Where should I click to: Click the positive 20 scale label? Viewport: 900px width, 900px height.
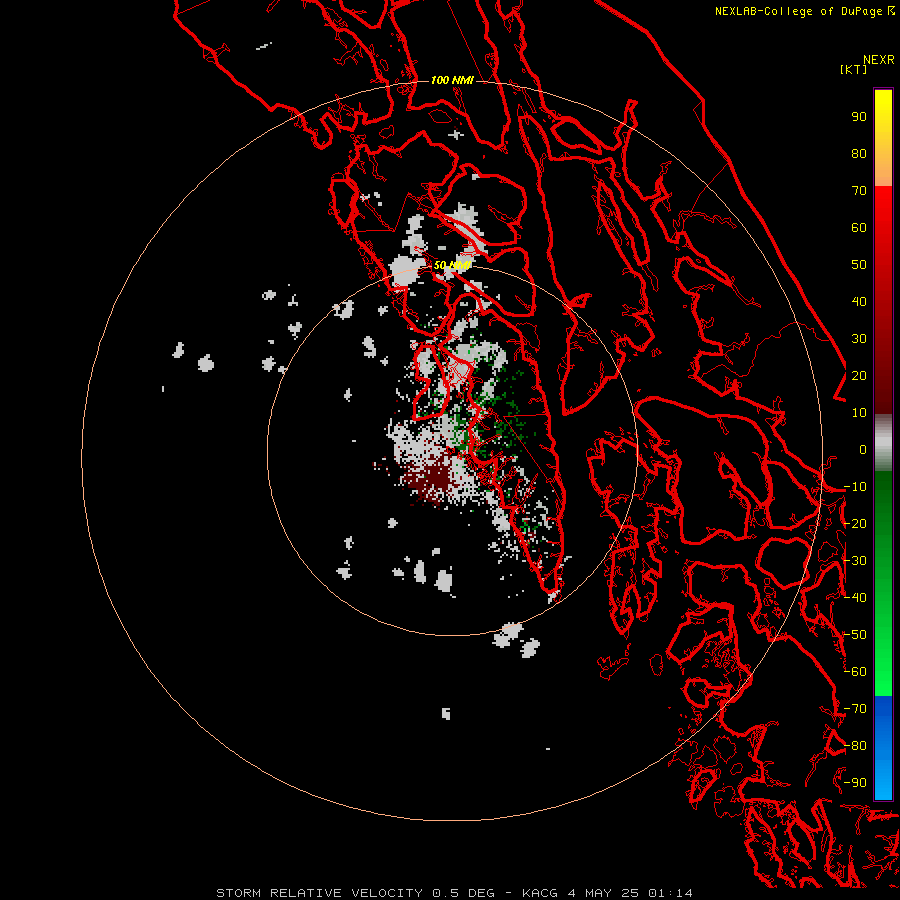[x=859, y=376]
